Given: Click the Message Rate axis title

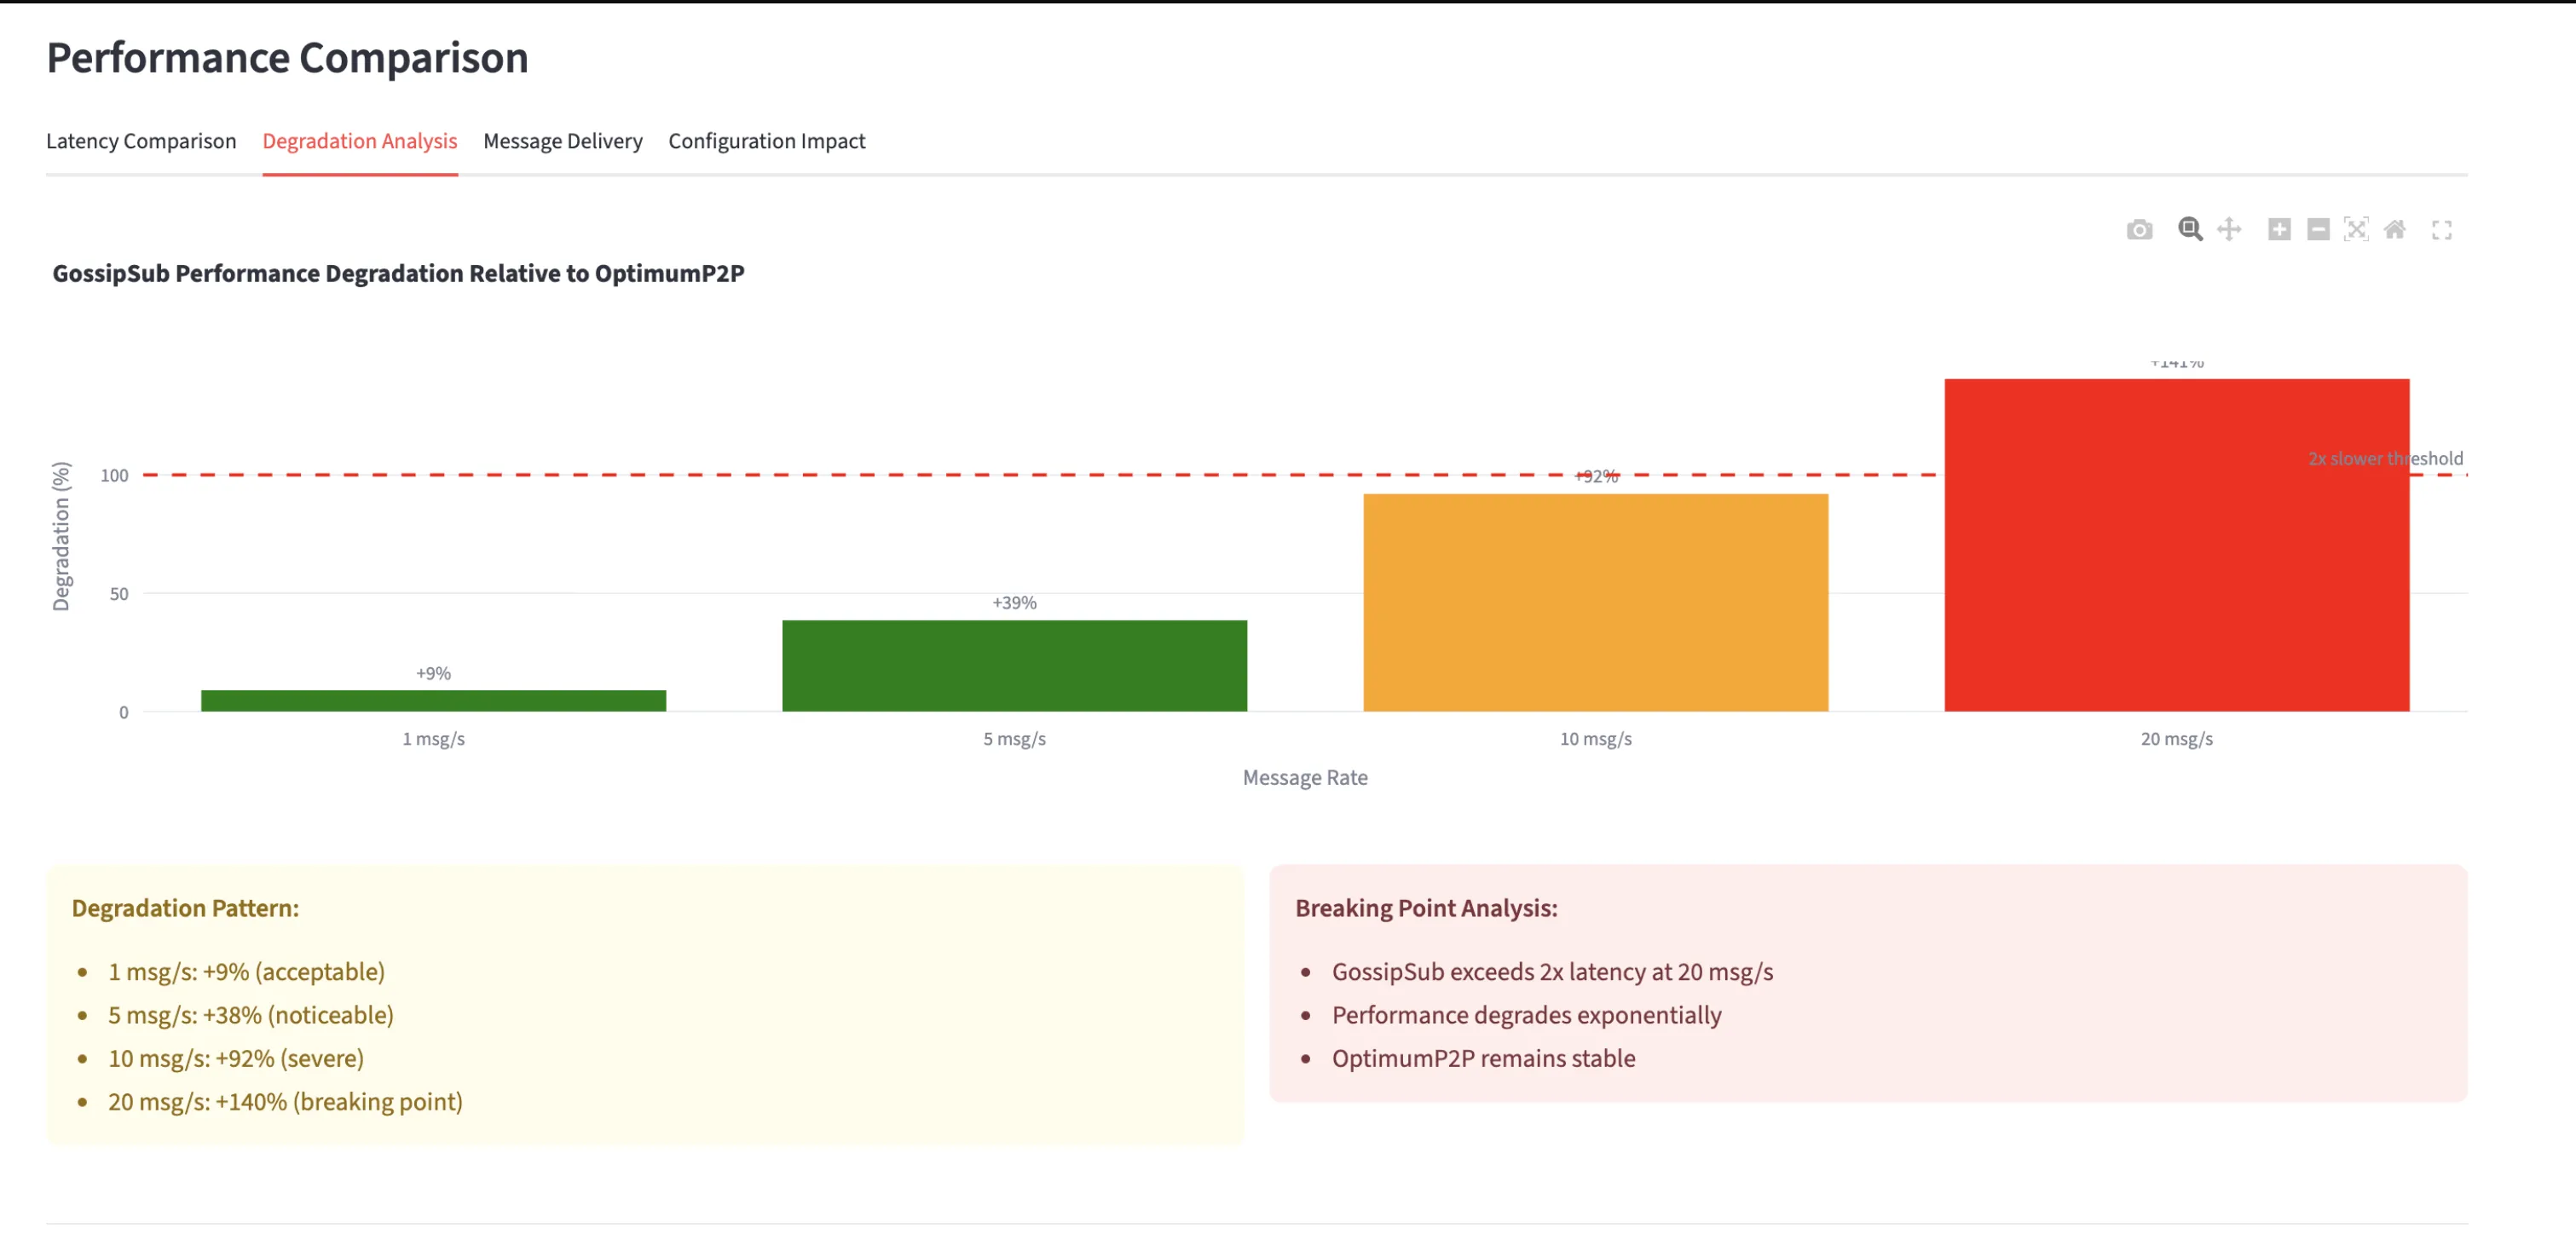Looking at the screenshot, I should [1304, 777].
